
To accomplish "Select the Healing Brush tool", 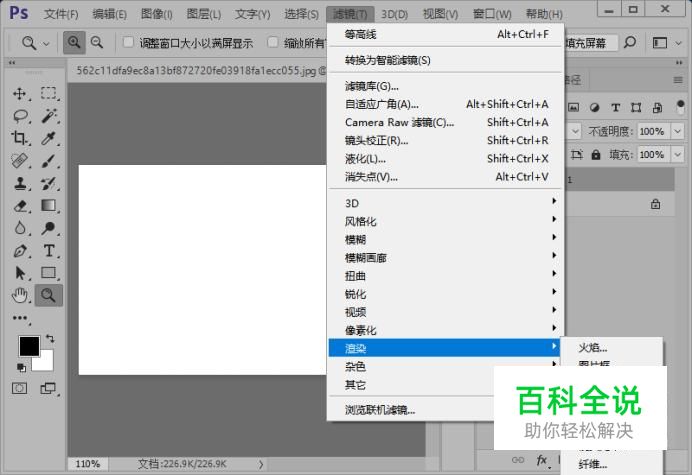I will [x=19, y=161].
